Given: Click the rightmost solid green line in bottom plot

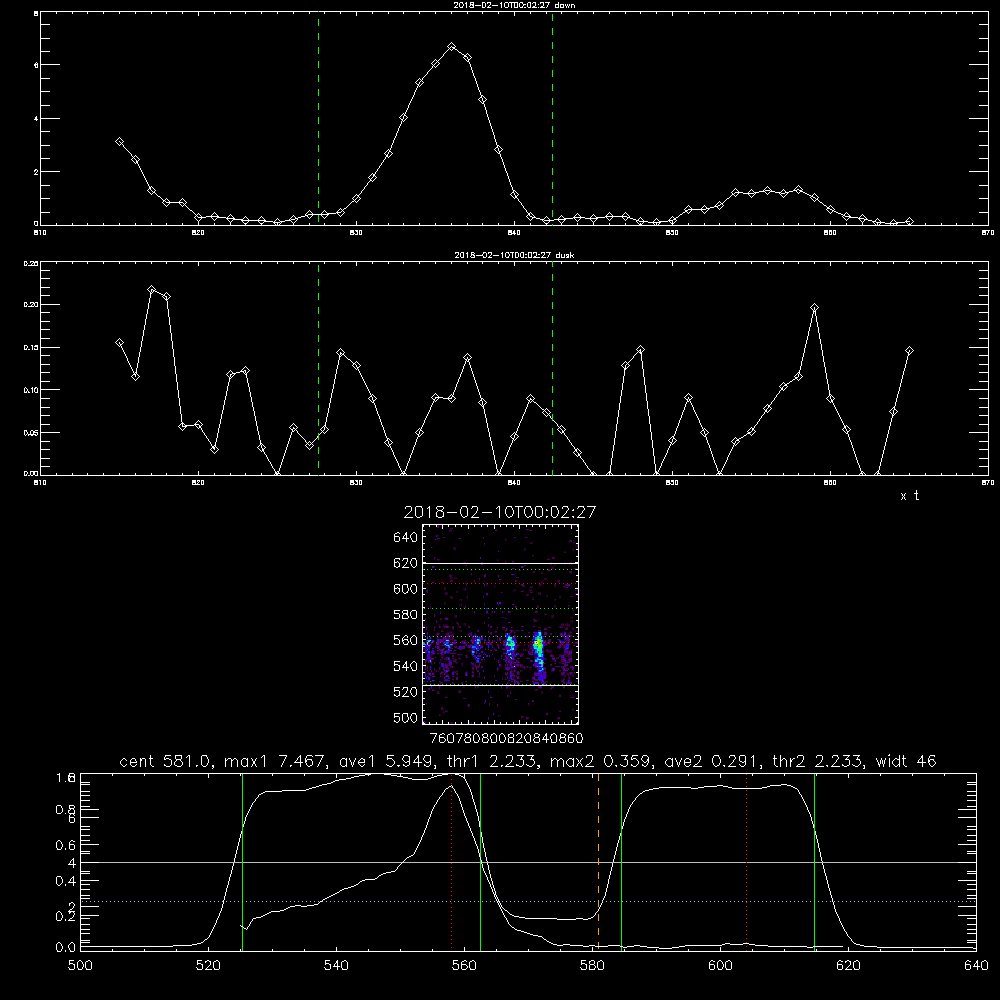Looking at the screenshot, I should click(x=814, y=862).
